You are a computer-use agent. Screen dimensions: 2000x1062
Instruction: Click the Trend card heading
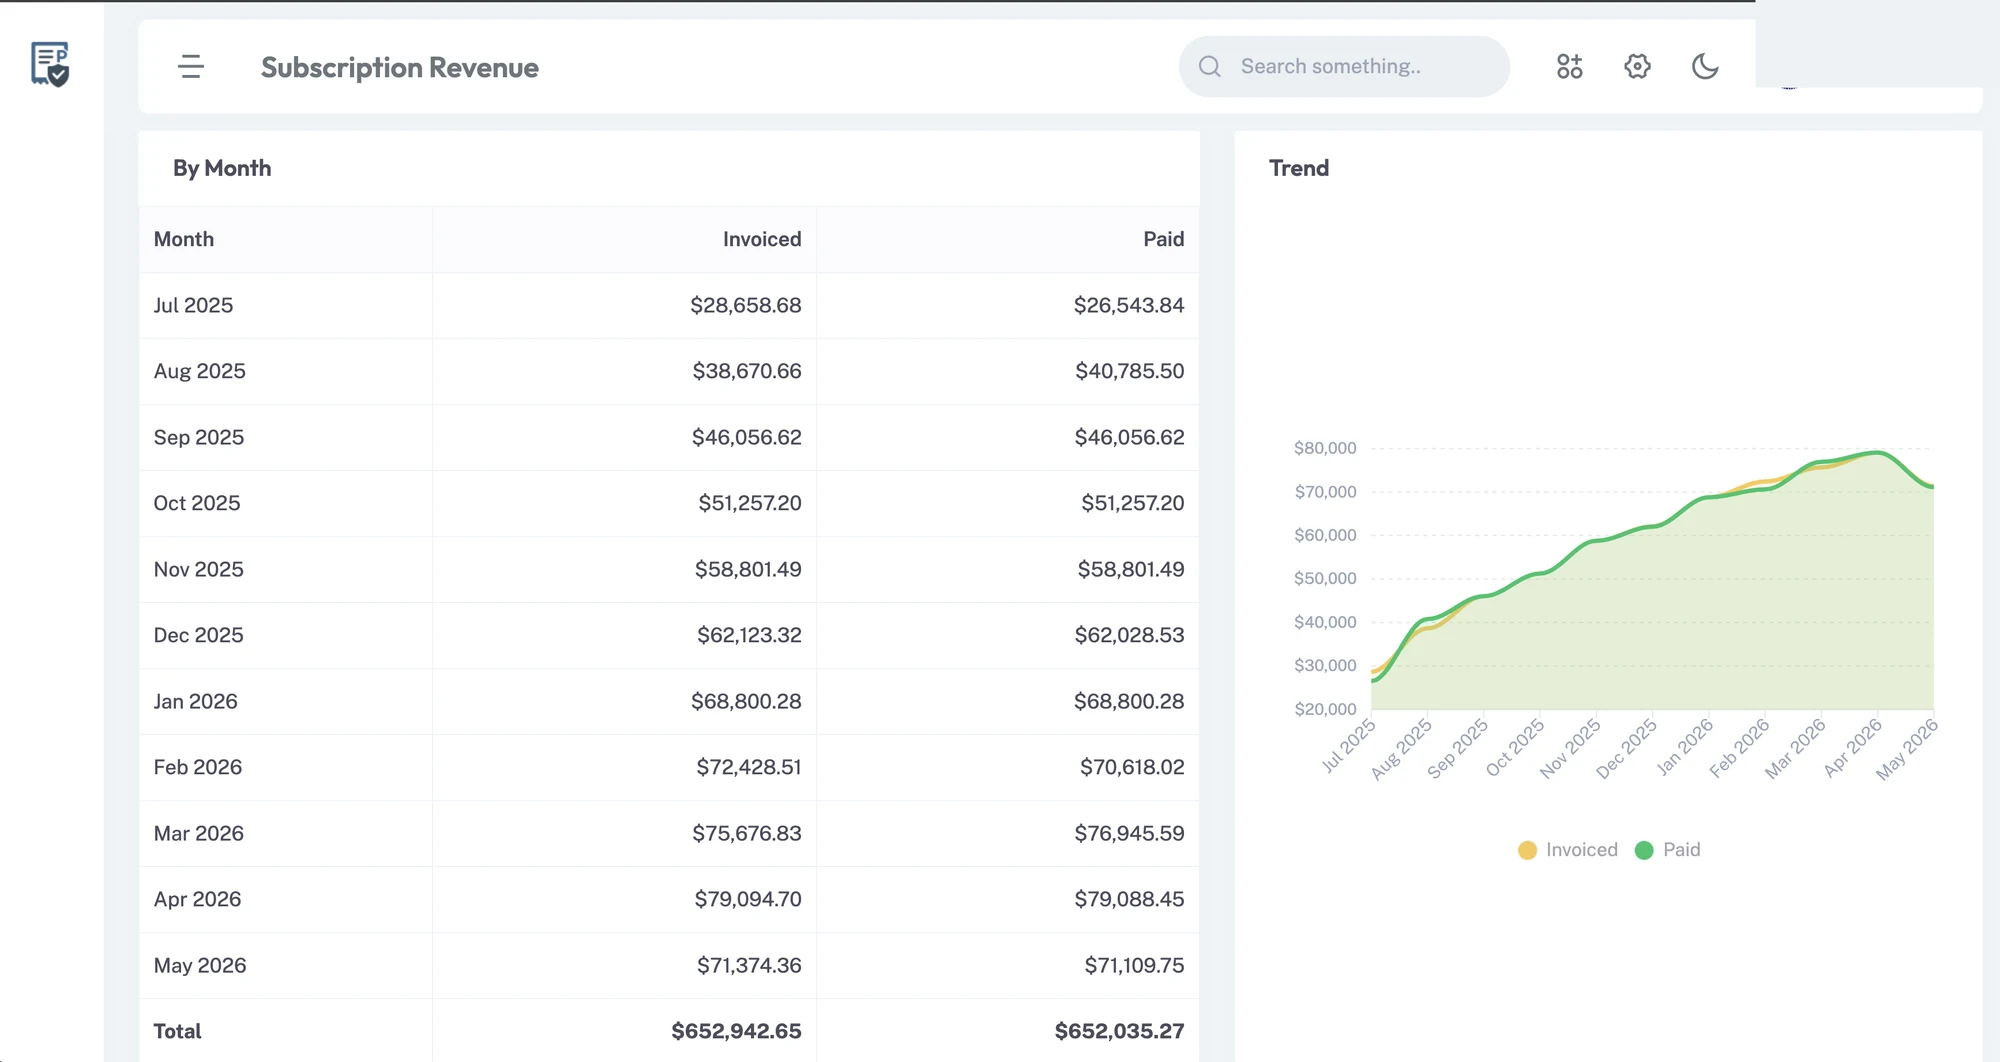1299,168
